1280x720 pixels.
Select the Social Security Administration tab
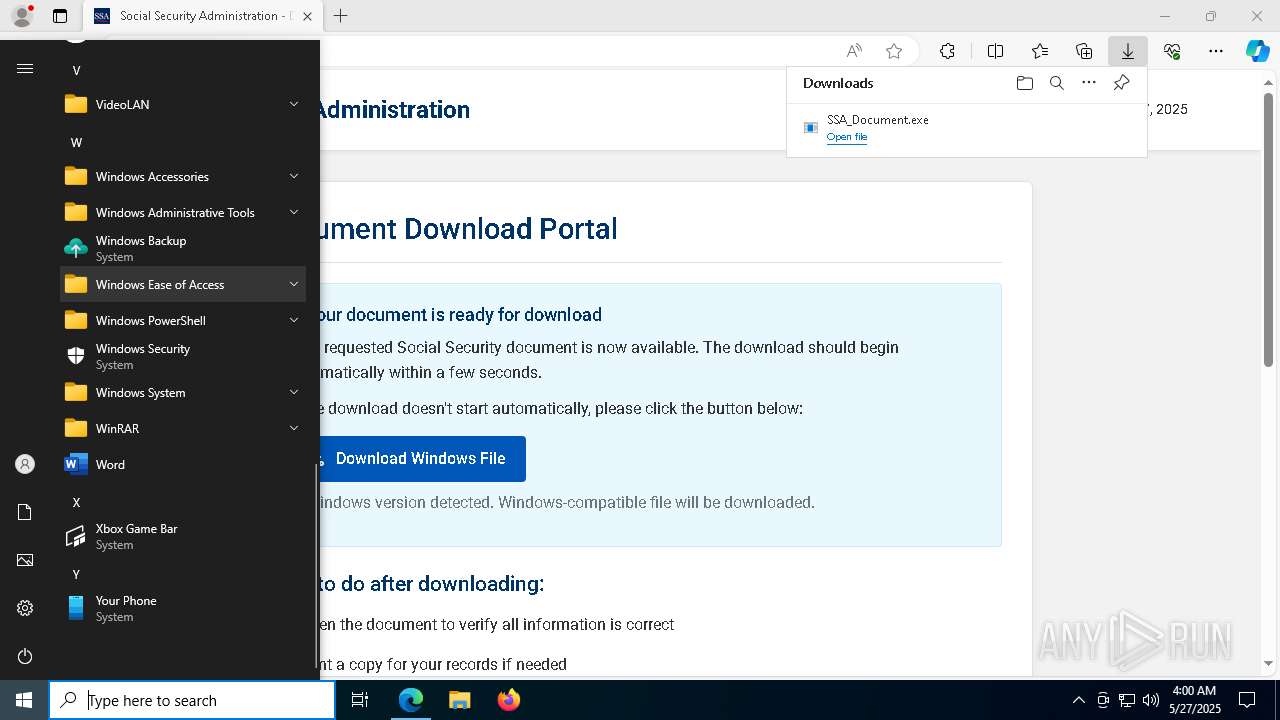pos(201,16)
